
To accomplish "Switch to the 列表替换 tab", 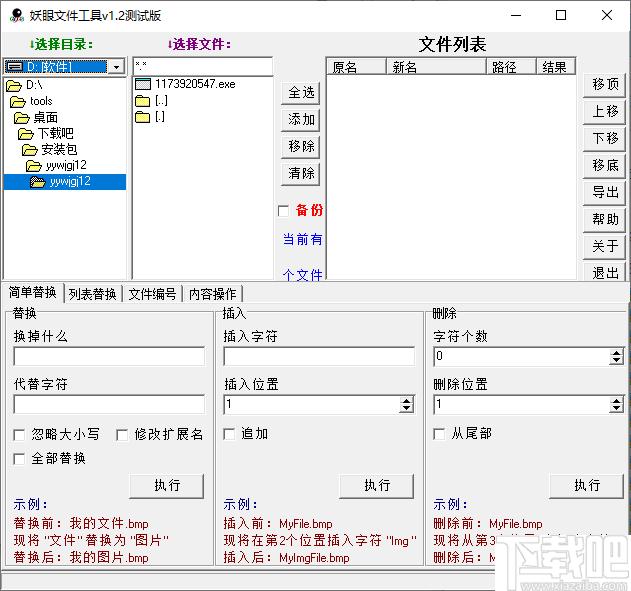I will point(93,294).
